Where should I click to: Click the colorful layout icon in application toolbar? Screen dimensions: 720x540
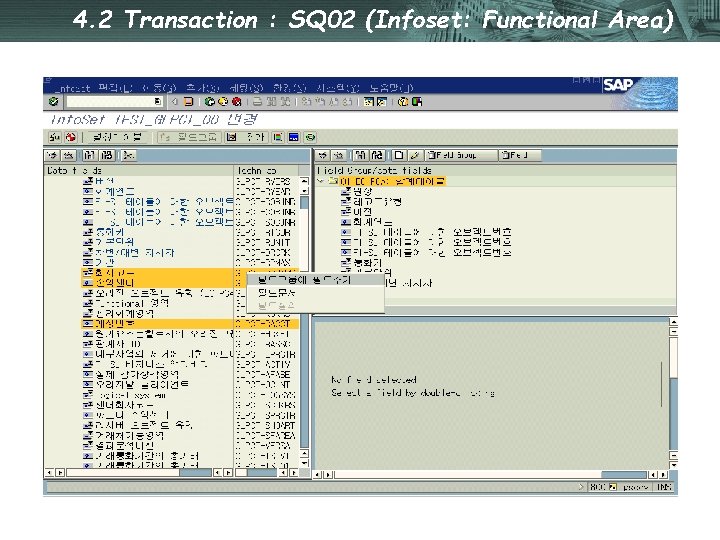pos(278,137)
